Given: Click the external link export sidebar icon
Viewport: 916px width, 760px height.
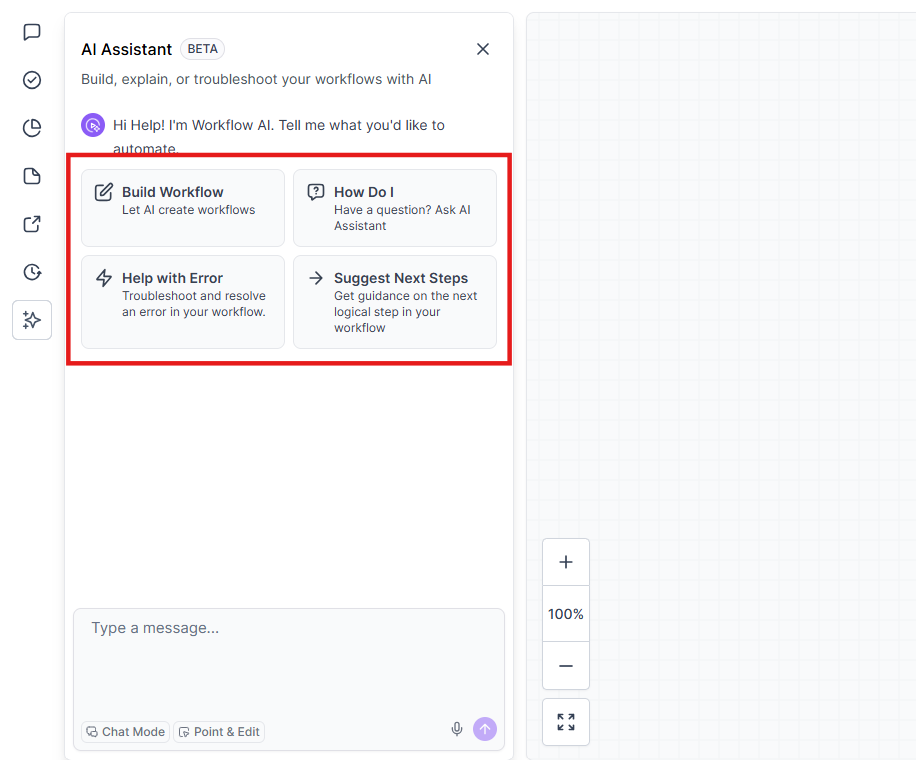Looking at the screenshot, I should 32,224.
